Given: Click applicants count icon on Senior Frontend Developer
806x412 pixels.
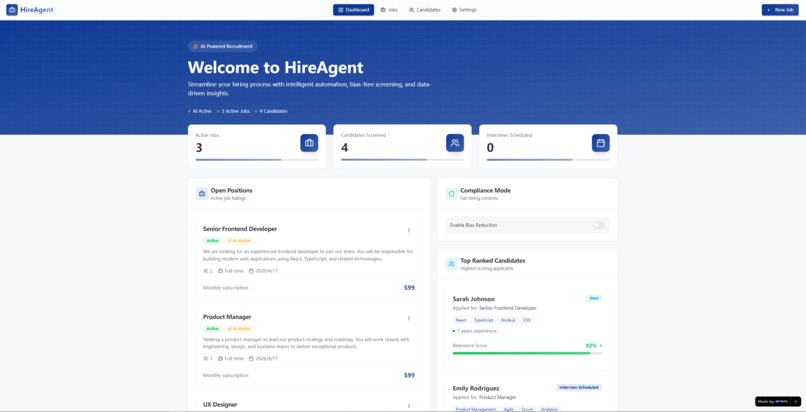Looking at the screenshot, I should [206, 271].
